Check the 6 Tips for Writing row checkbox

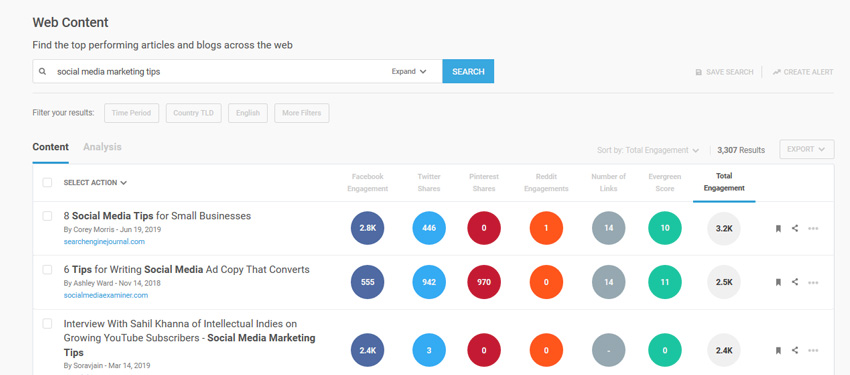[x=47, y=269]
